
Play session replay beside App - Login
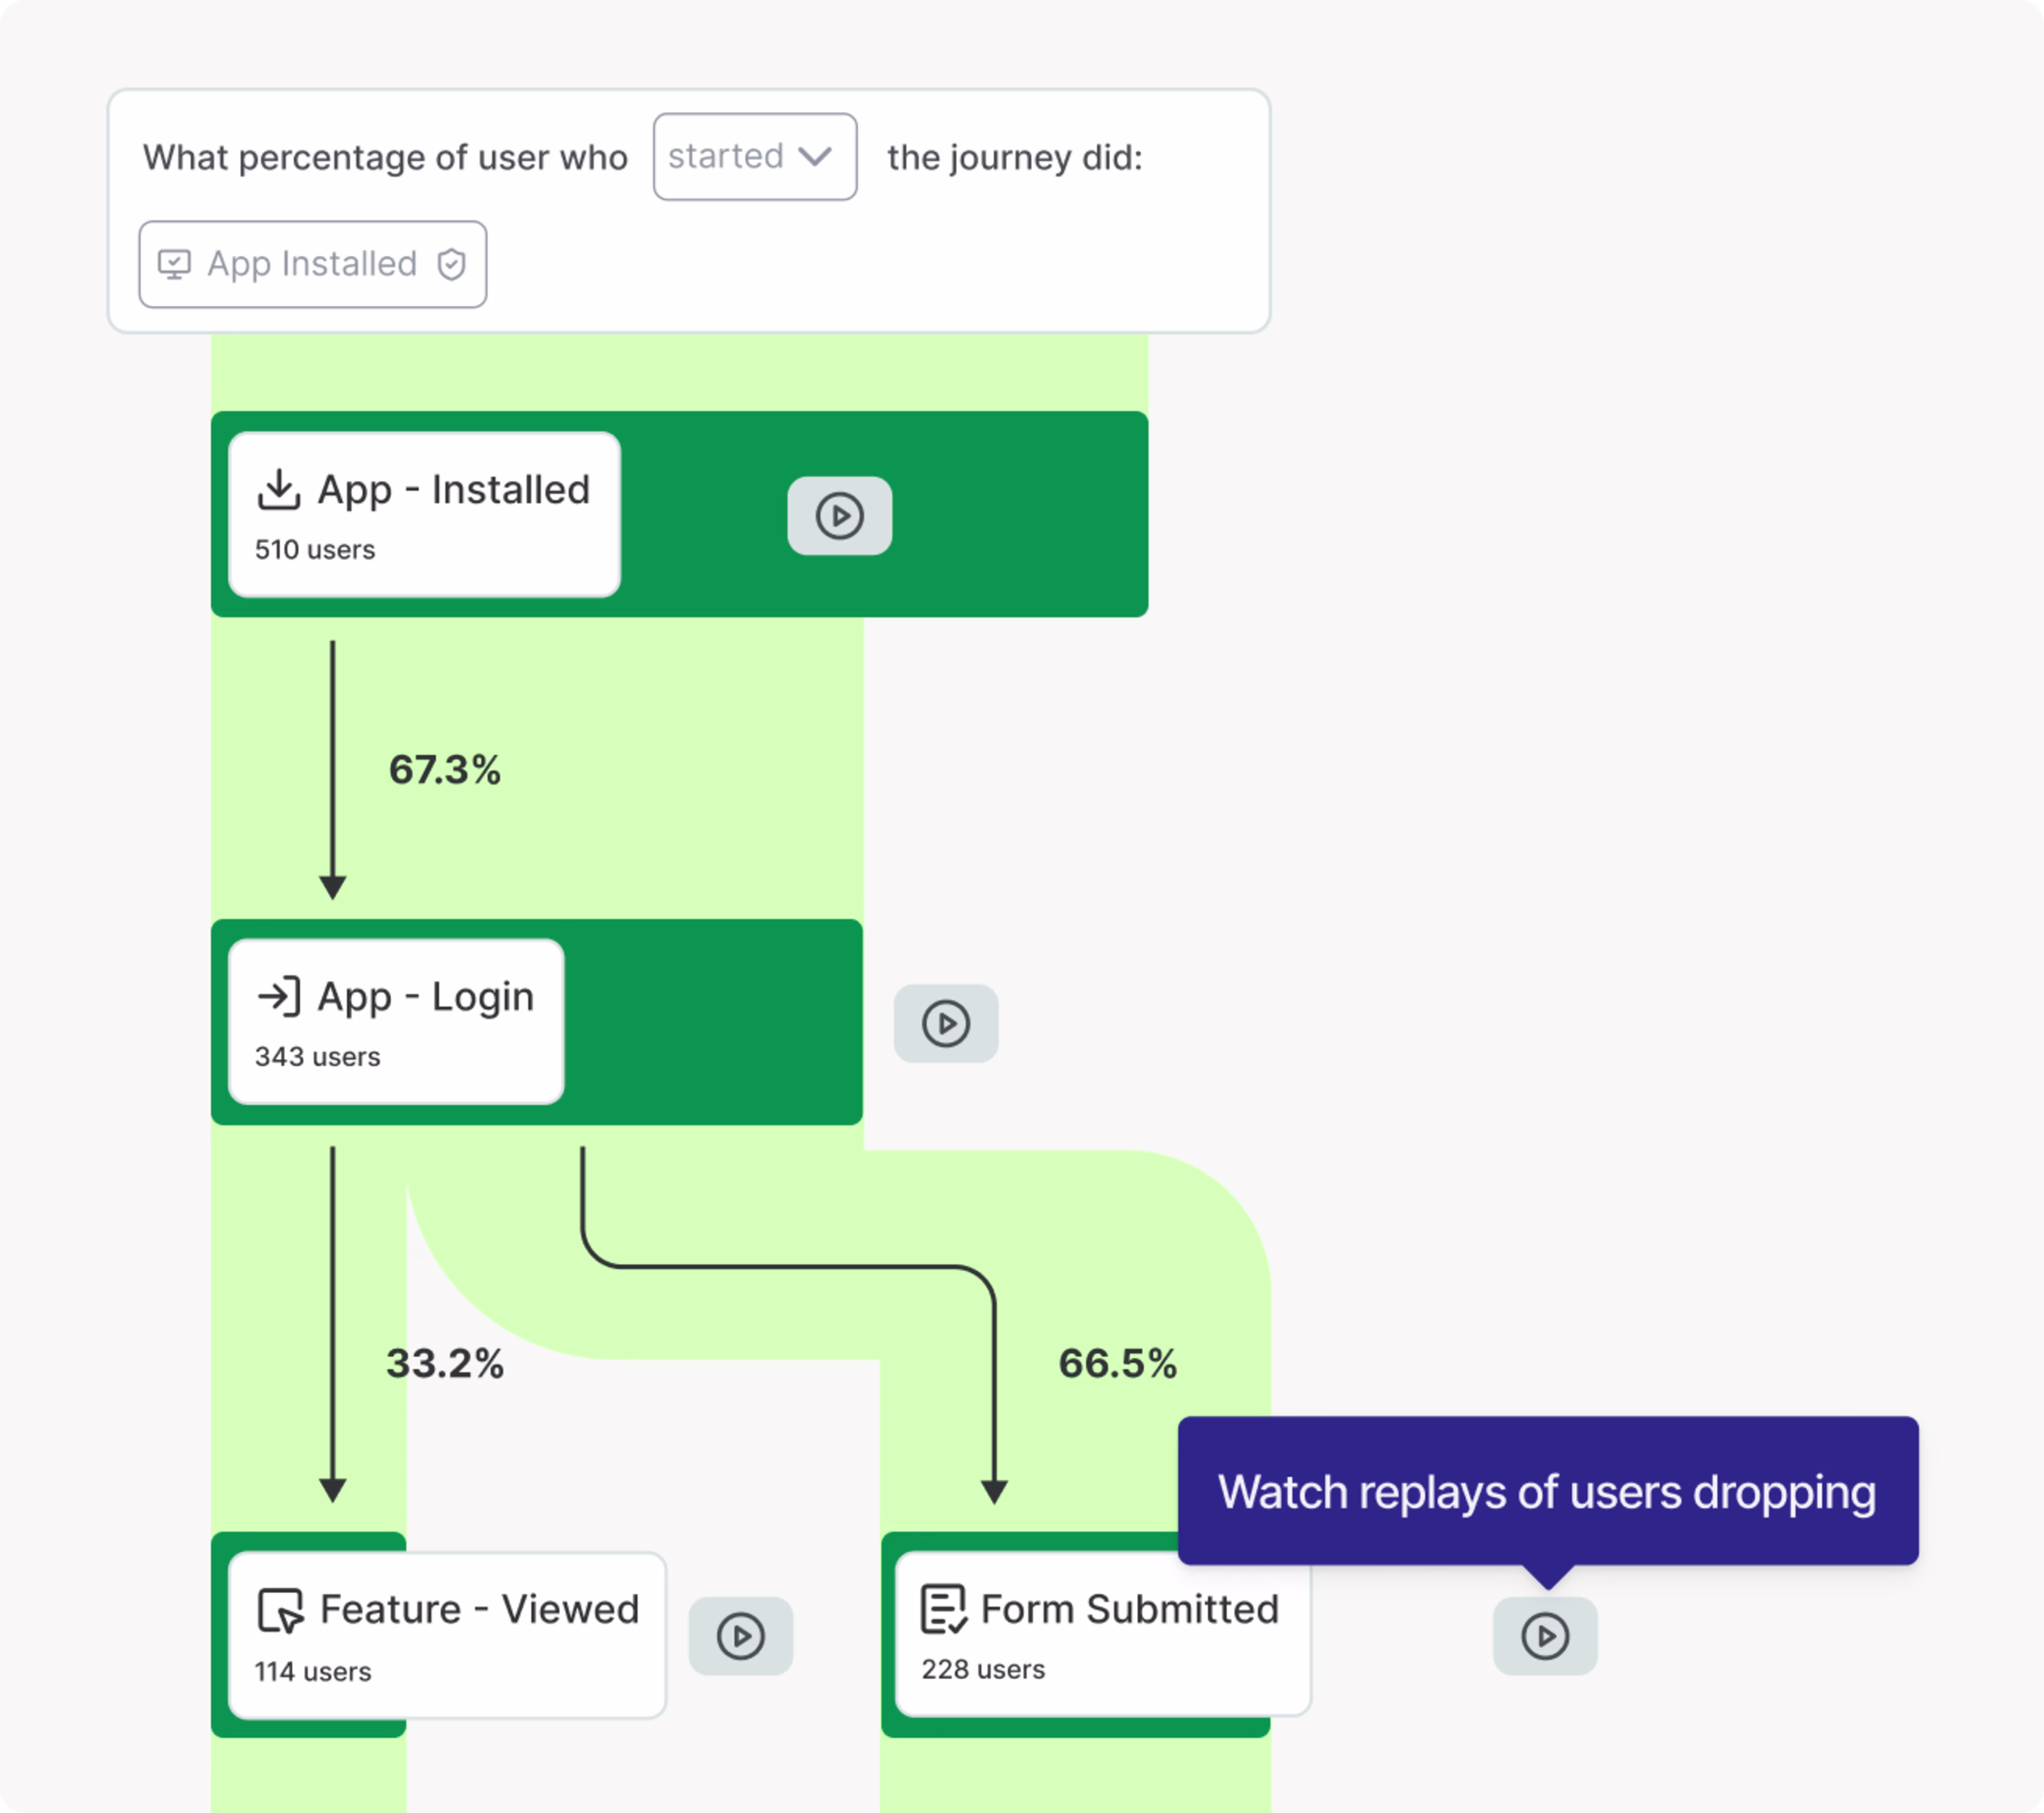point(945,1023)
